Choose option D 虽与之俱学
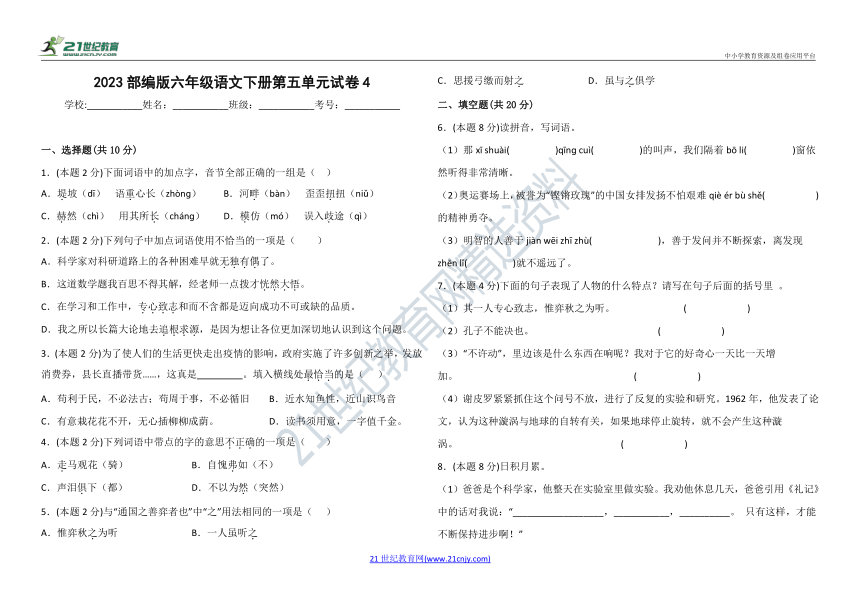Viewport: 860px width, 608px height. pos(622,81)
